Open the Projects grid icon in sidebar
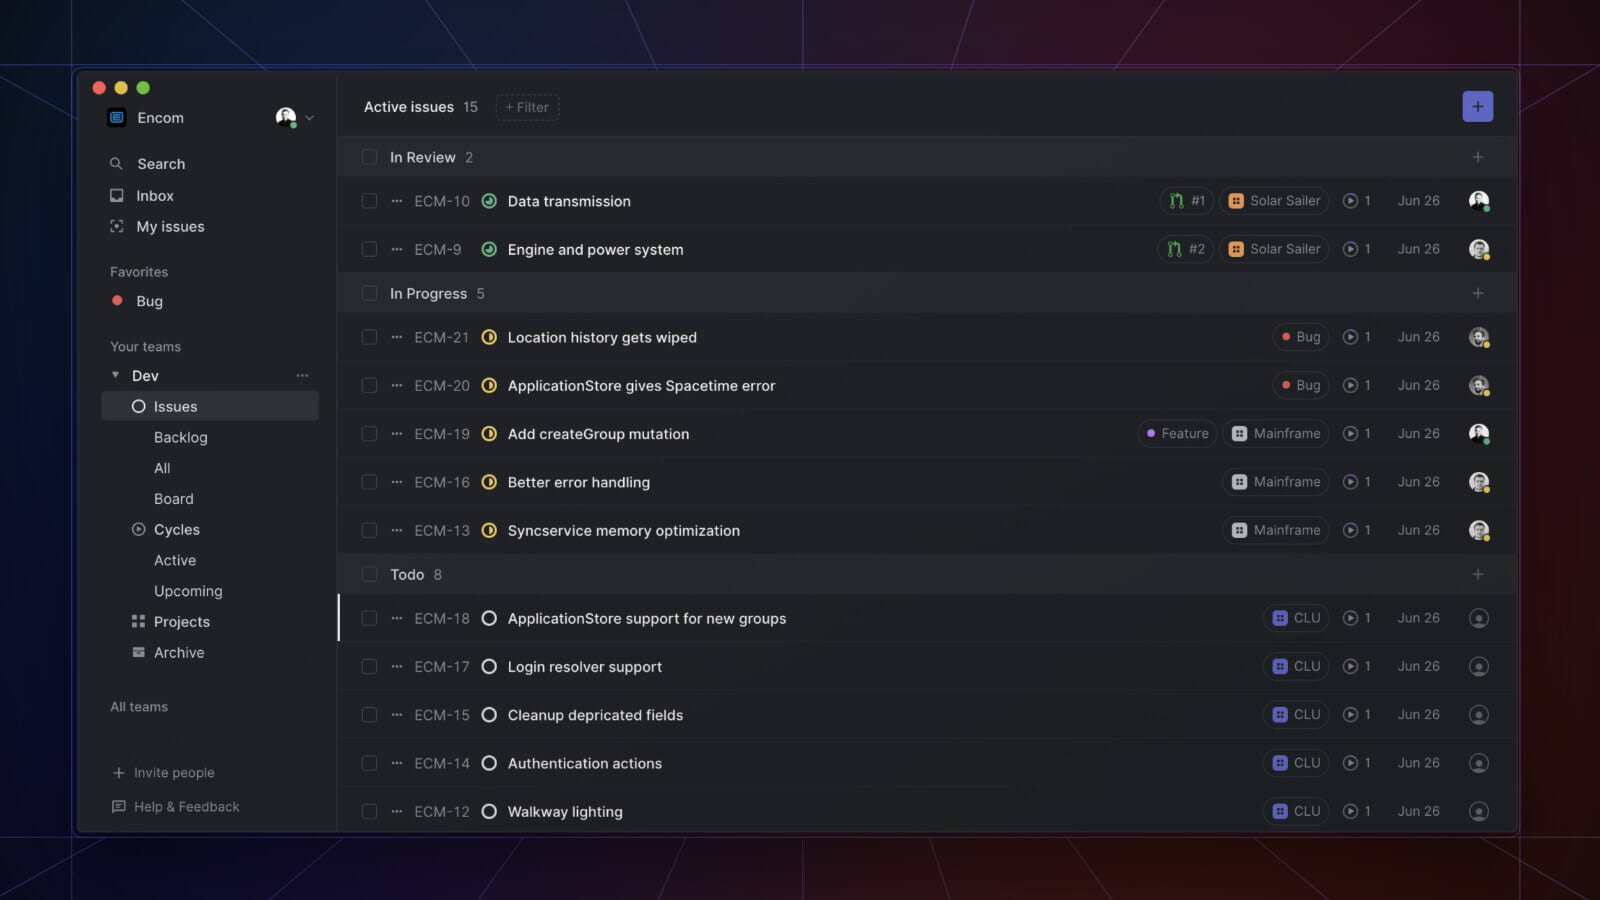 point(138,622)
